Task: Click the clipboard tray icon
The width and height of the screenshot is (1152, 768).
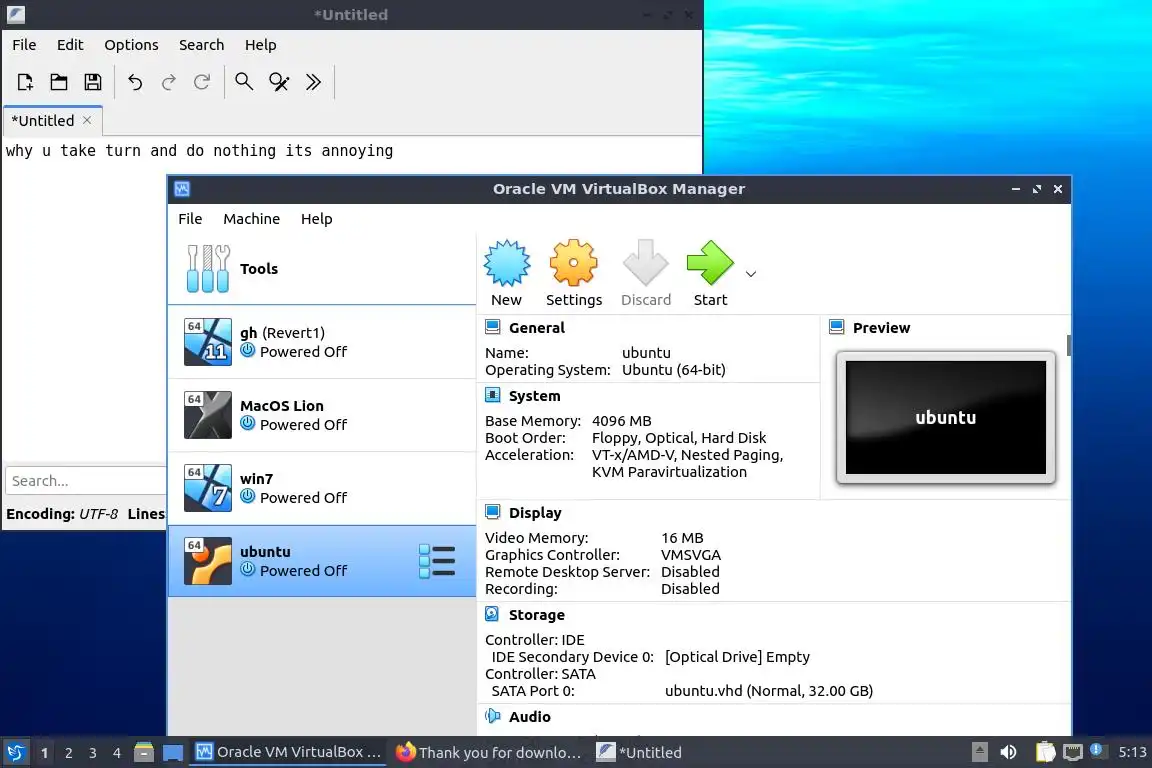Action: pyautogui.click(x=1045, y=752)
